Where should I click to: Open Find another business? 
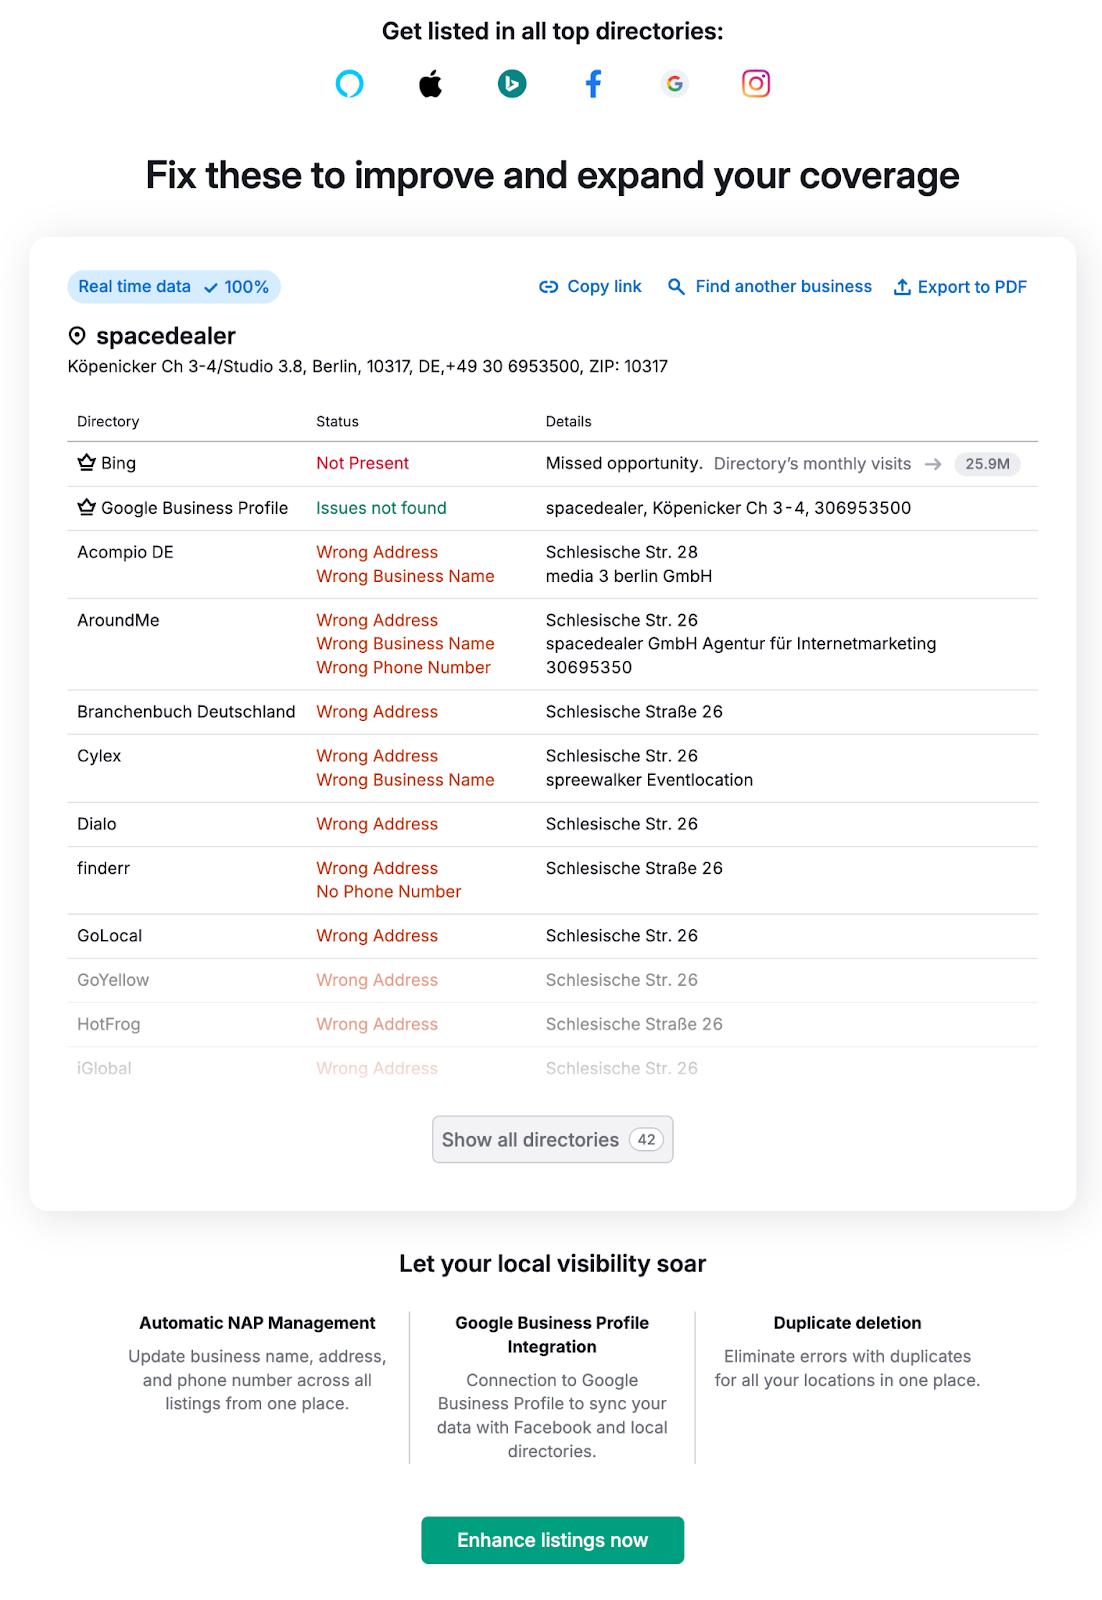(x=770, y=287)
